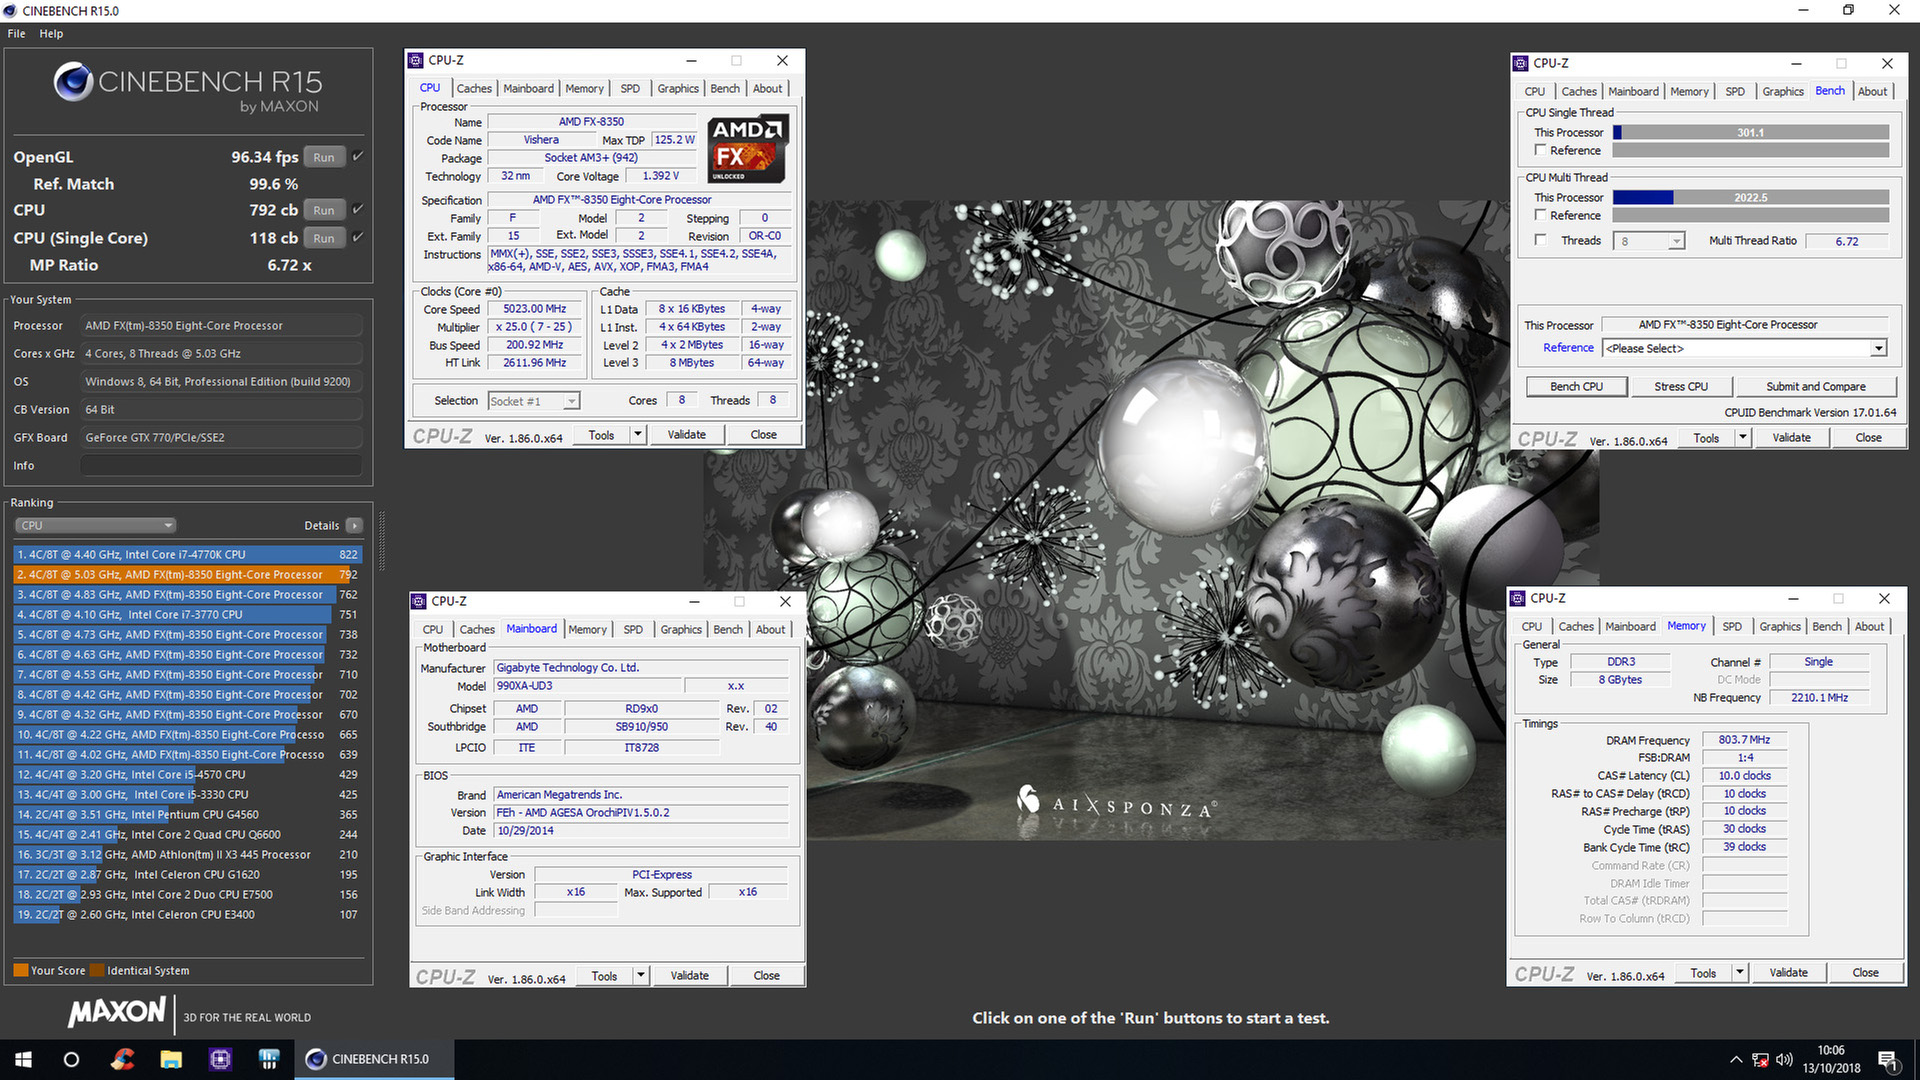Open the File menu
The width and height of the screenshot is (1920, 1080).
[17, 33]
